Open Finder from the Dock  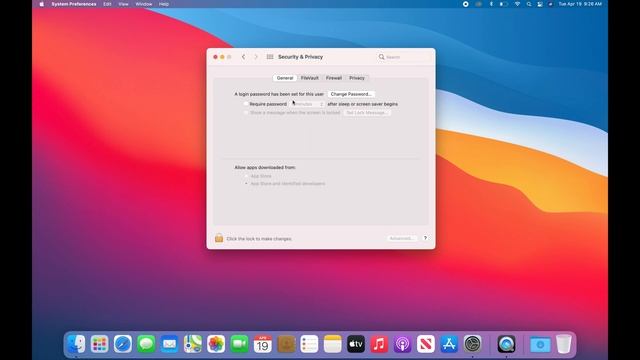(76, 344)
